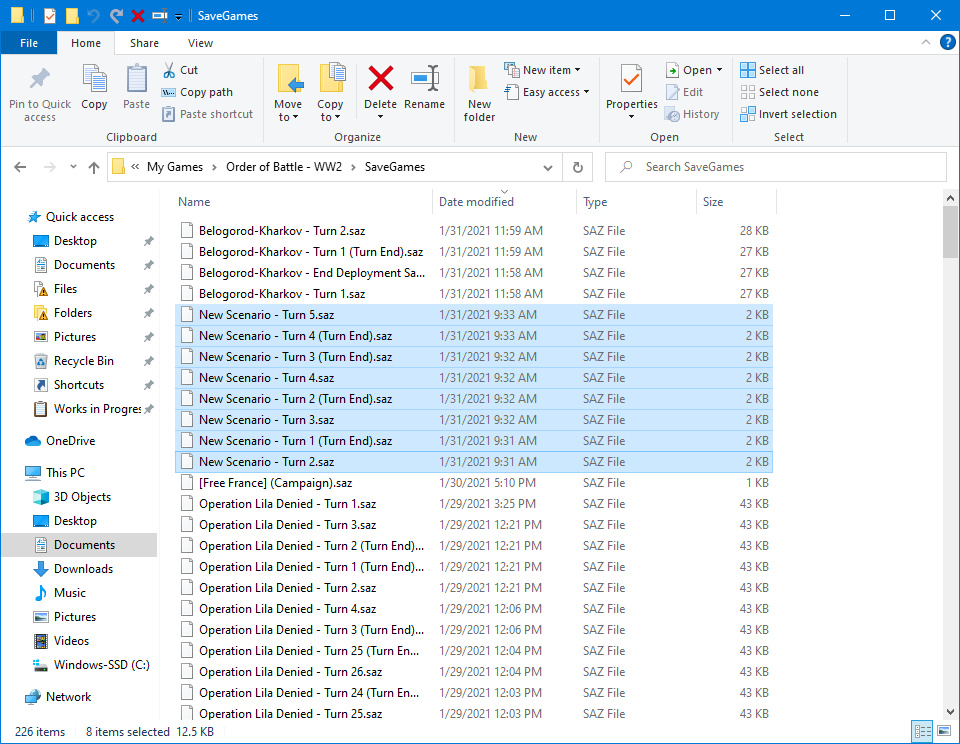The height and width of the screenshot is (744, 960).
Task: Click Invert selection in the ribbon
Action: (789, 114)
